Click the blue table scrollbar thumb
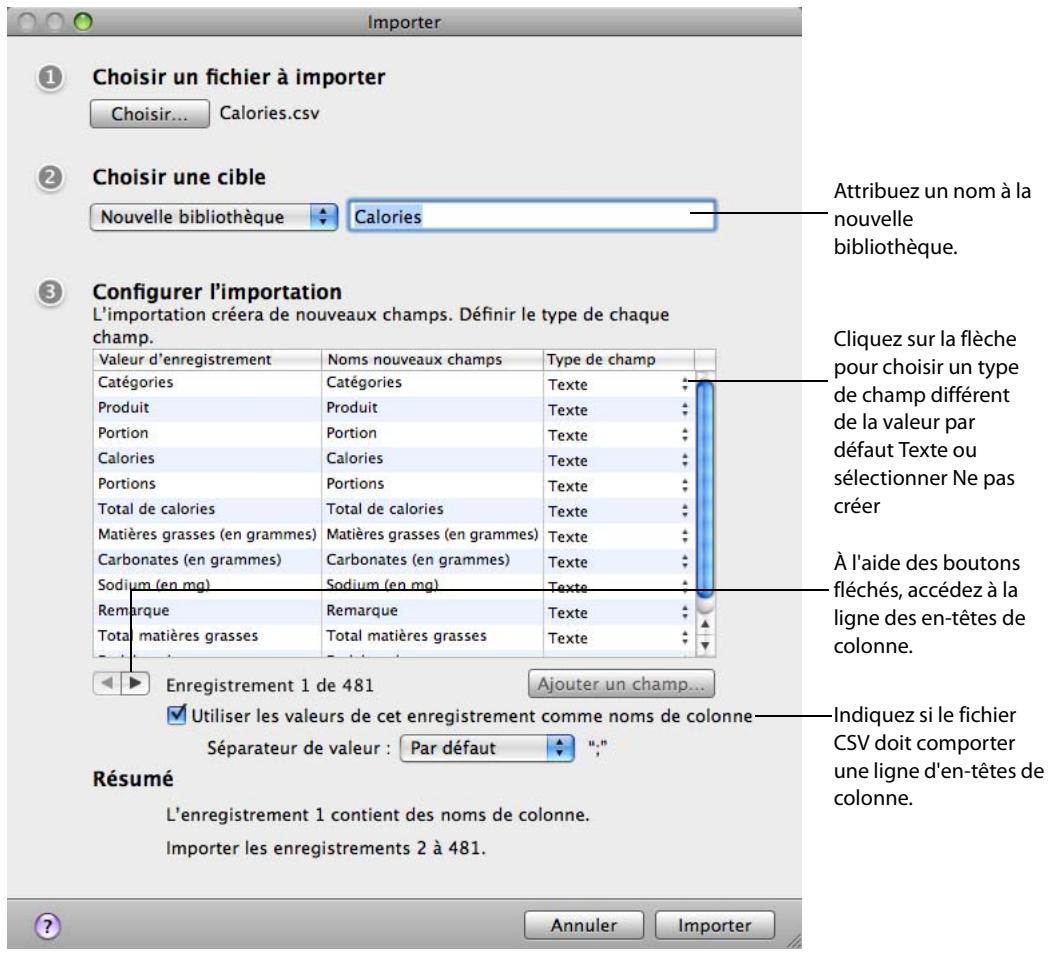Viewport: 1051px width, 953px height. [704, 489]
